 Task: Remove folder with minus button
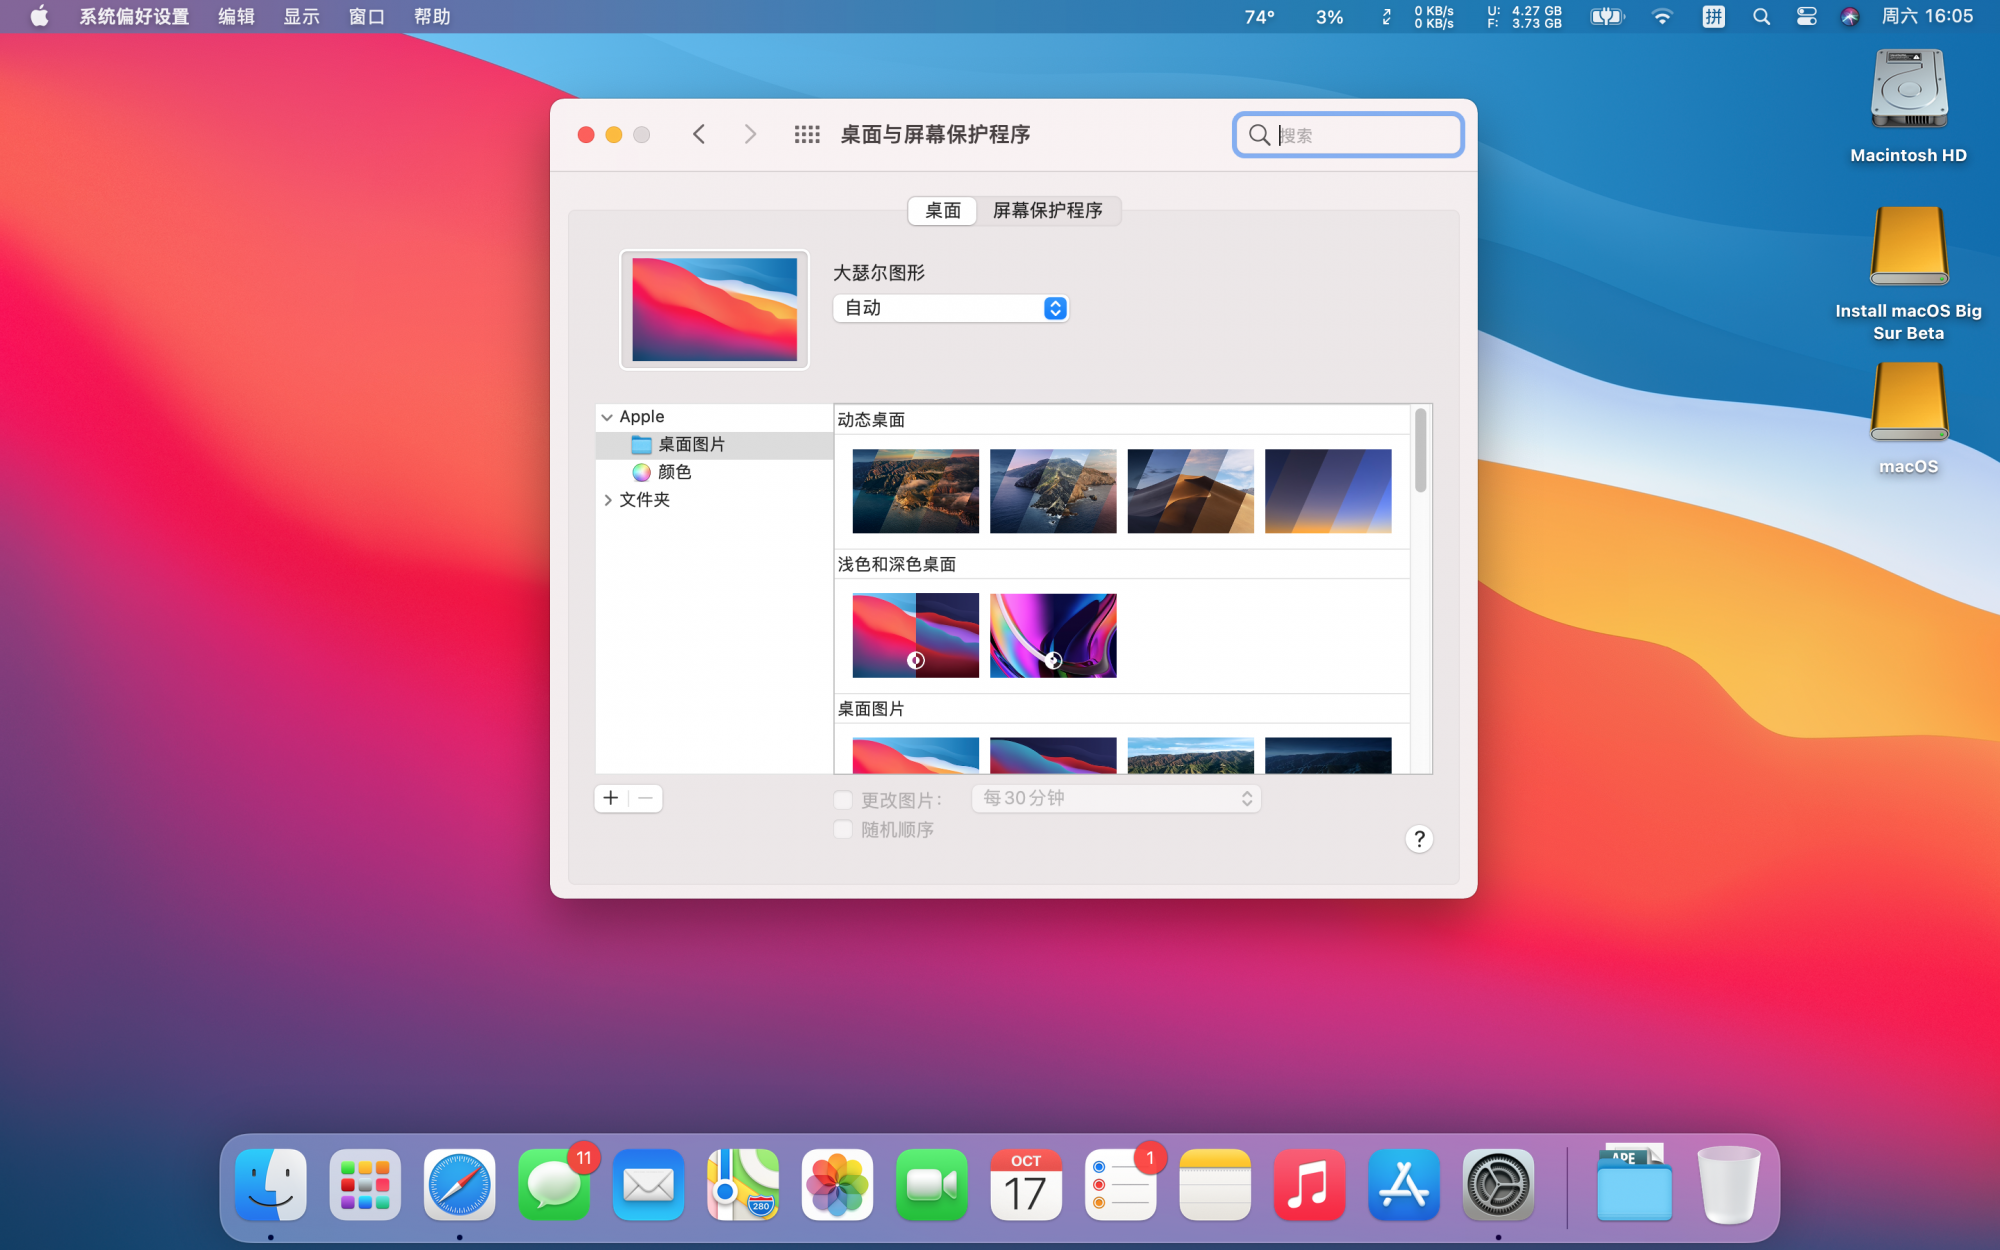pyautogui.click(x=646, y=798)
